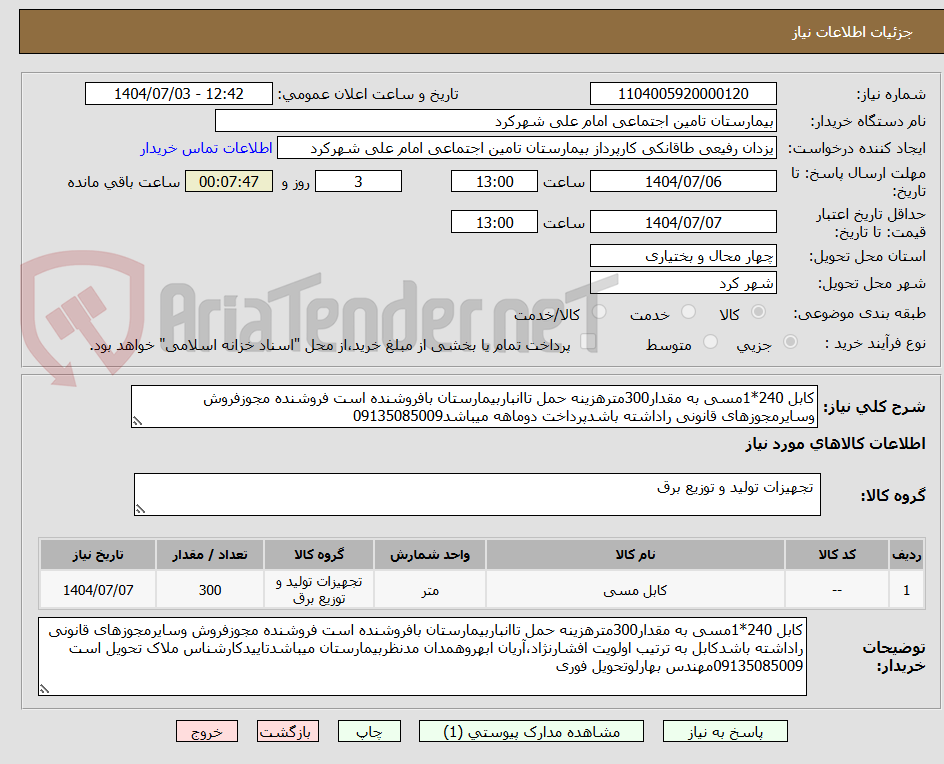Select the کالا radio button
Image resolution: width=944 pixels, height=764 pixels.
pos(757,312)
